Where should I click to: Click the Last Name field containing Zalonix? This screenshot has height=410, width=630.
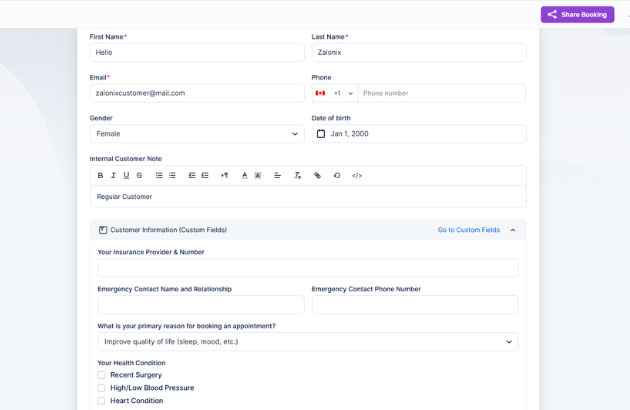(419, 52)
